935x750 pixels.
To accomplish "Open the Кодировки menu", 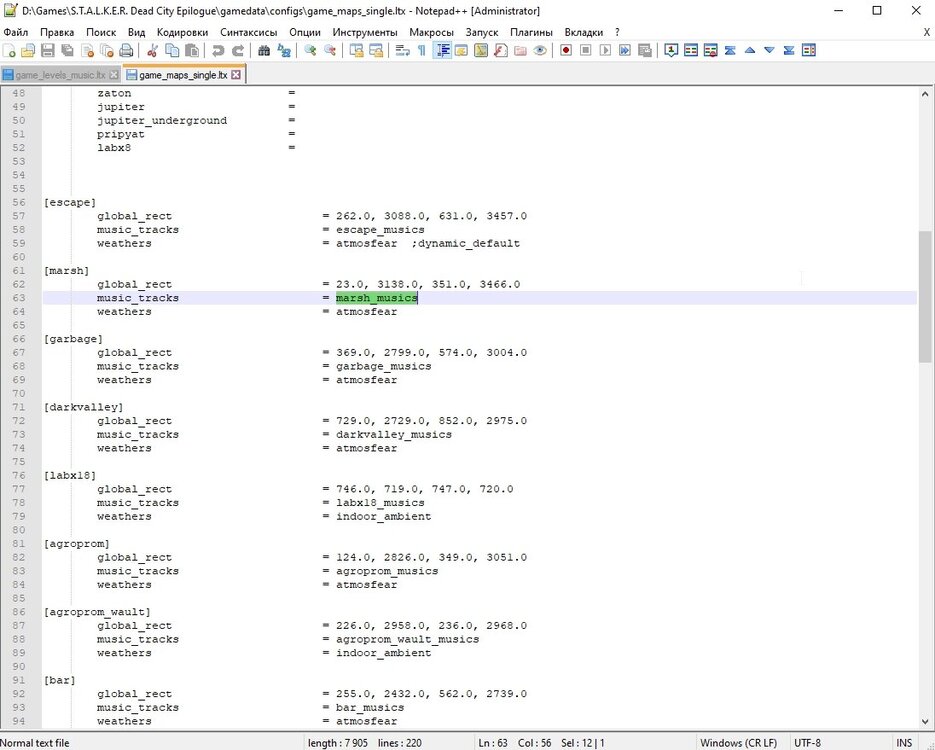I will [x=181, y=32].
